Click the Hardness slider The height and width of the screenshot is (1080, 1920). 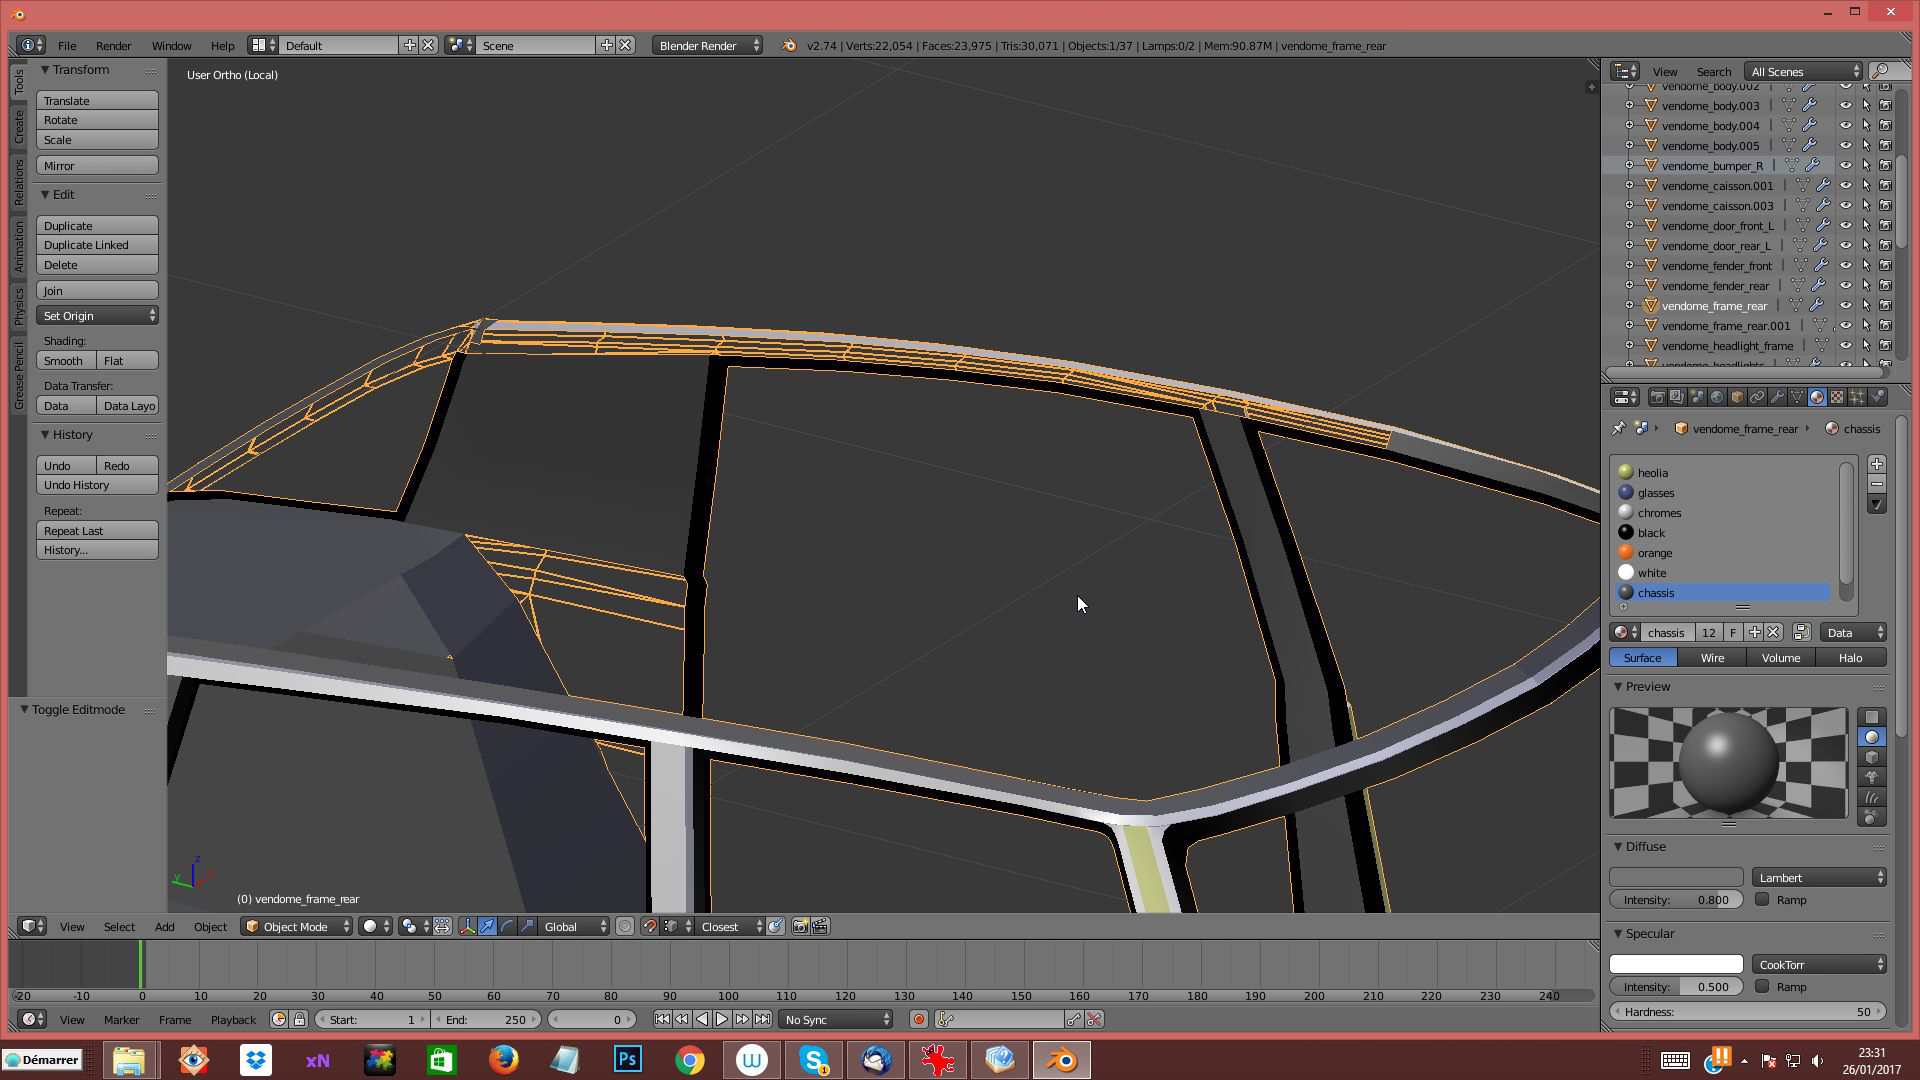(x=1747, y=1011)
